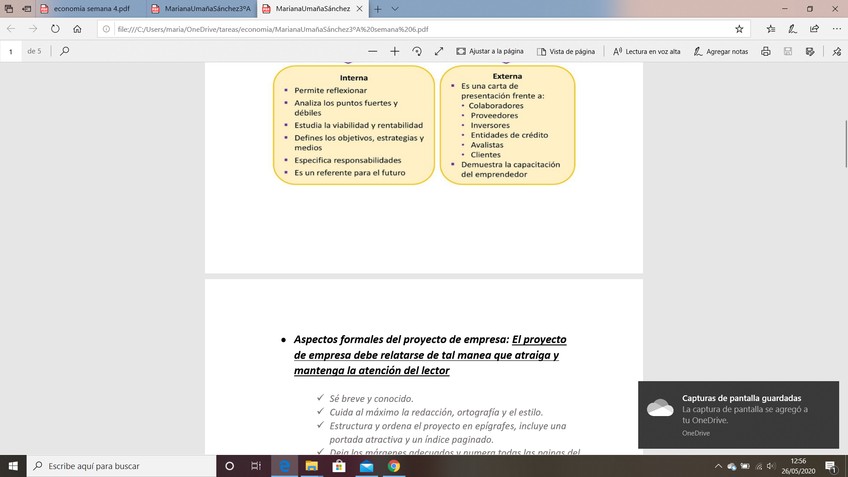Set these tabs aside icon
Screen dimensions: 848x477
coord(26,9)
